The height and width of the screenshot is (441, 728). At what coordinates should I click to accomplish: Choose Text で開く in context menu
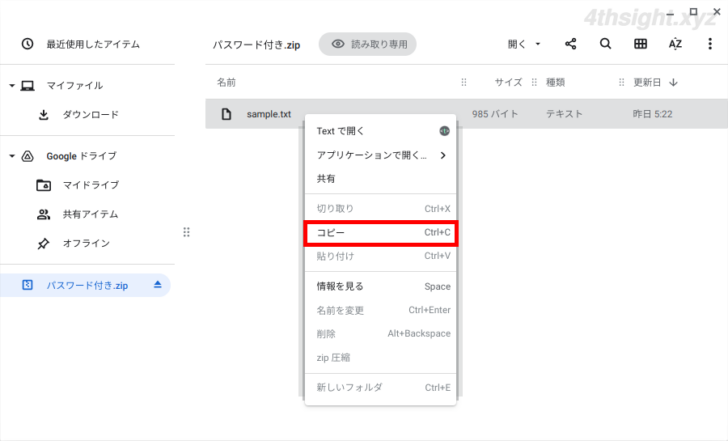(x=380, y=131)
